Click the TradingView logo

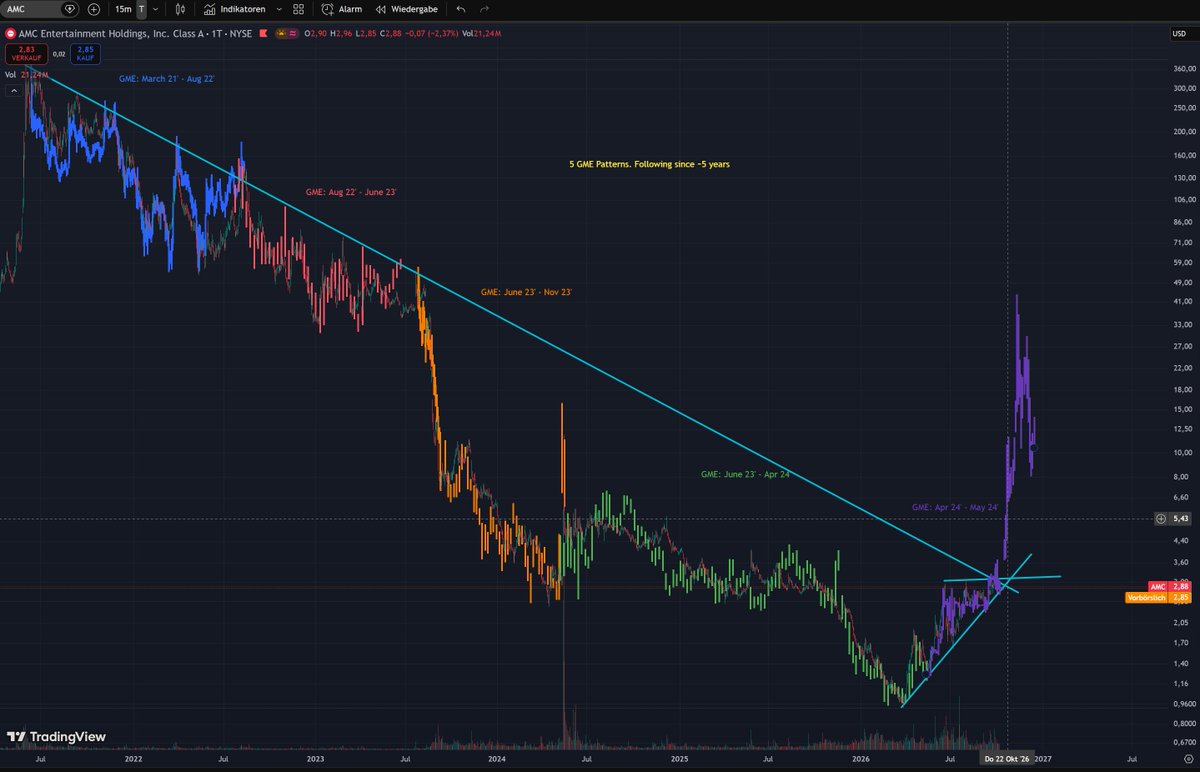[x=55, y=737]
